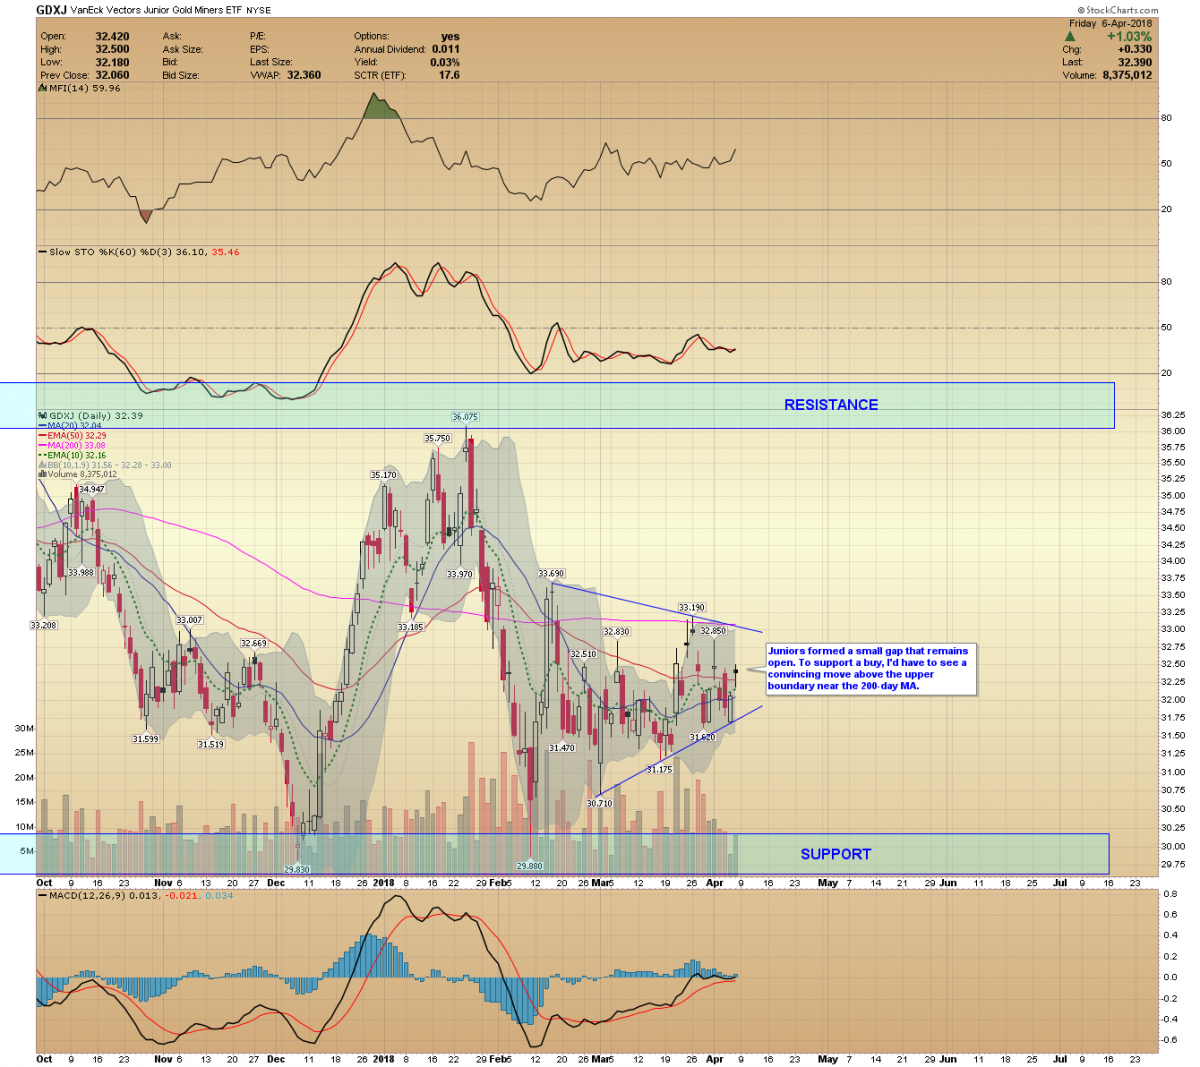The image size is (1200, 1067).
Task: Click the Options value yes
Action: pos(451,36)
